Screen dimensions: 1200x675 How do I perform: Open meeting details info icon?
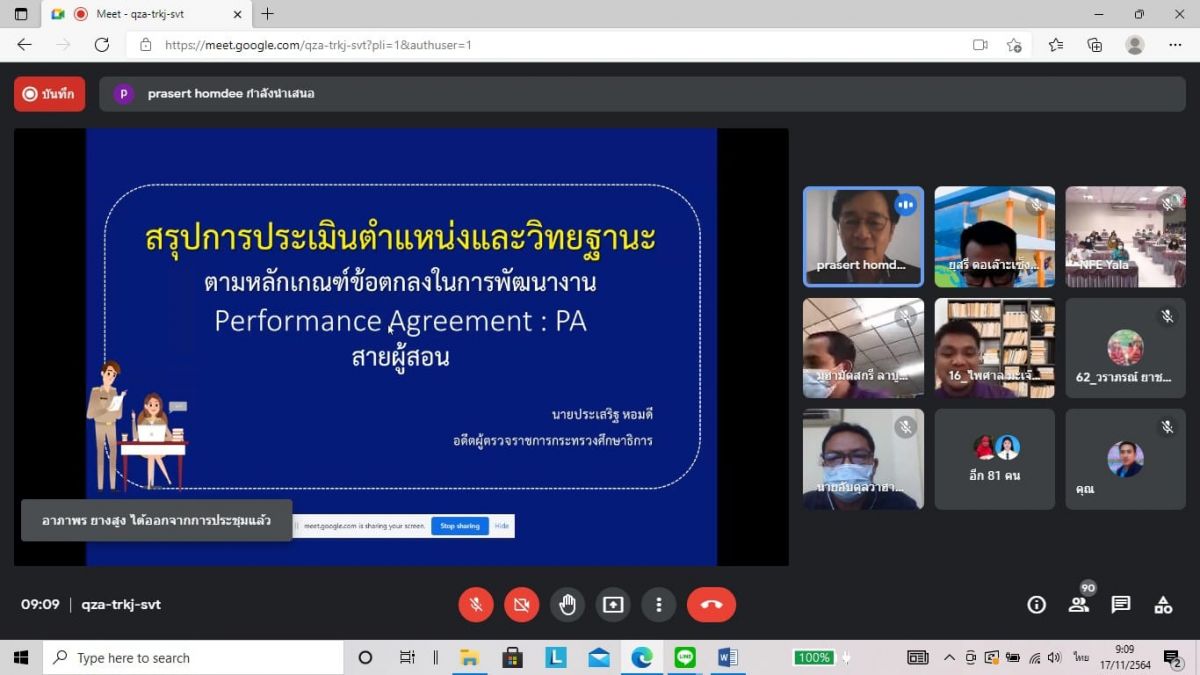(1037, 605)
